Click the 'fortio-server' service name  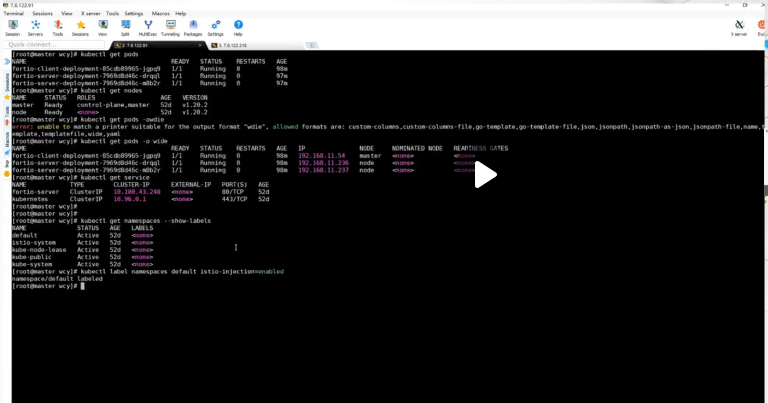pos(35,192)
